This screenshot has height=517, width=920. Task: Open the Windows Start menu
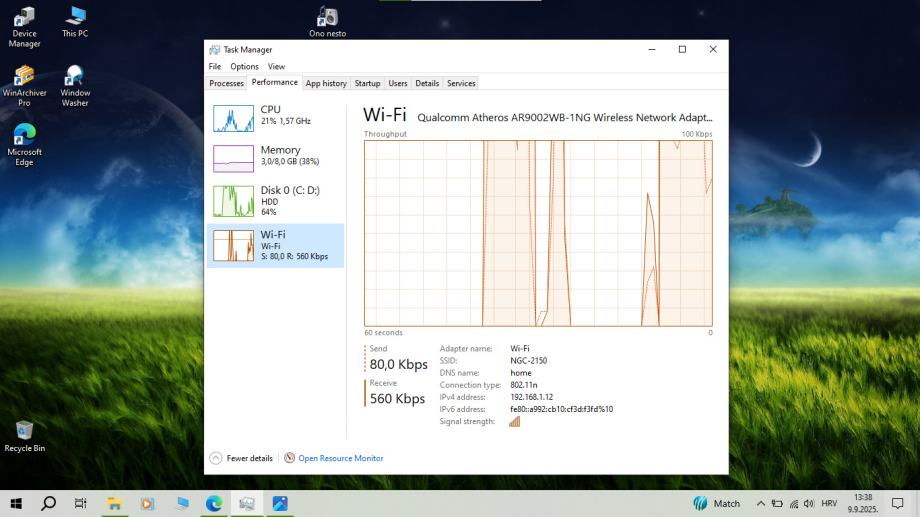click(x=16, y=504)
